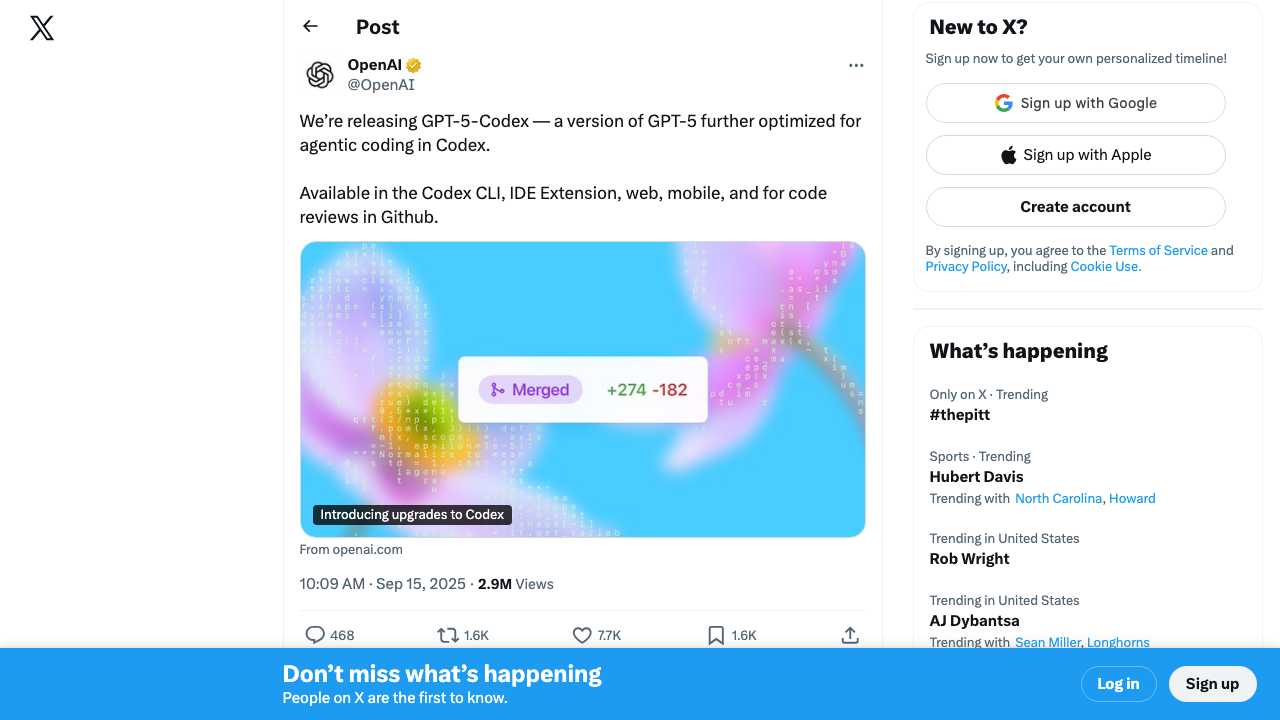The image size is (1280, 720).
Task: Sign up with Google
Action: pyautogui.click(x=1075, y=103)
